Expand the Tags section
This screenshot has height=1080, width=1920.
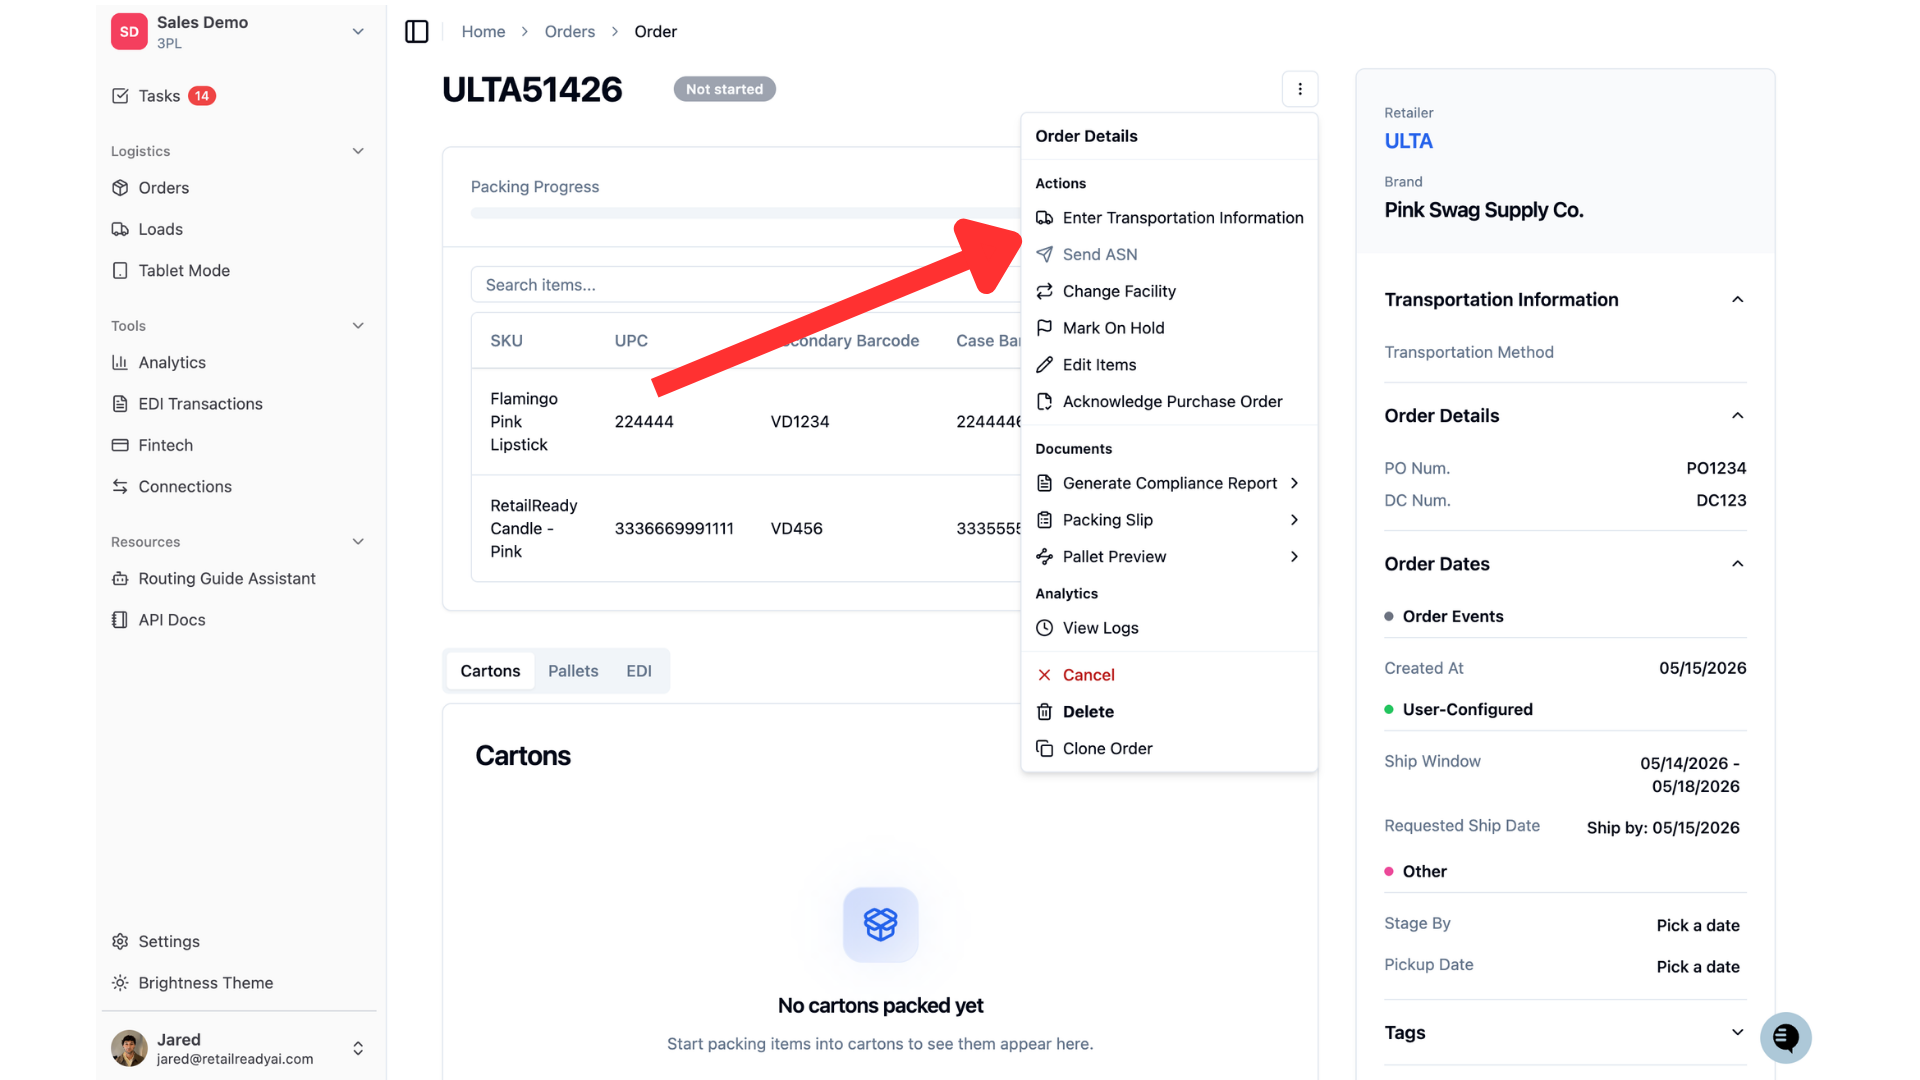click(x=1737, y=1033)
